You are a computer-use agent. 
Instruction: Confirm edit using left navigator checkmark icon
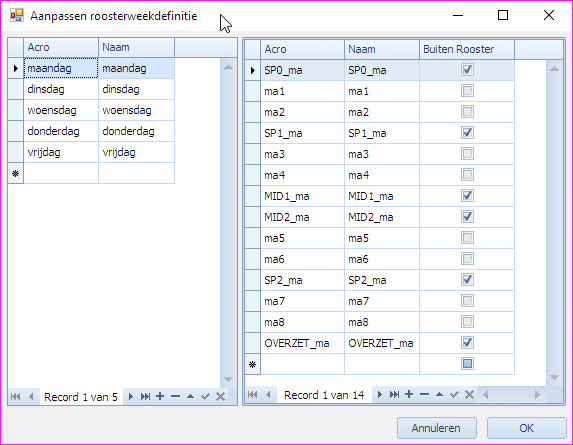coord(205,396)
